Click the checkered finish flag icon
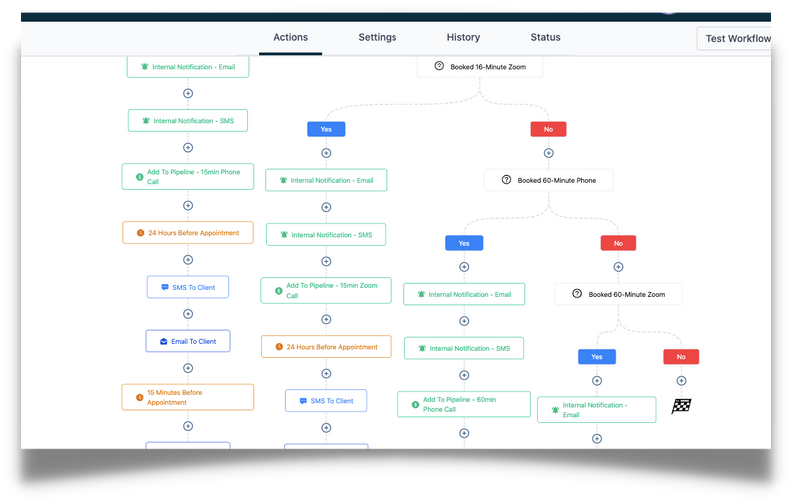This screenshot has width=792, height=502. tap(681, 406)
